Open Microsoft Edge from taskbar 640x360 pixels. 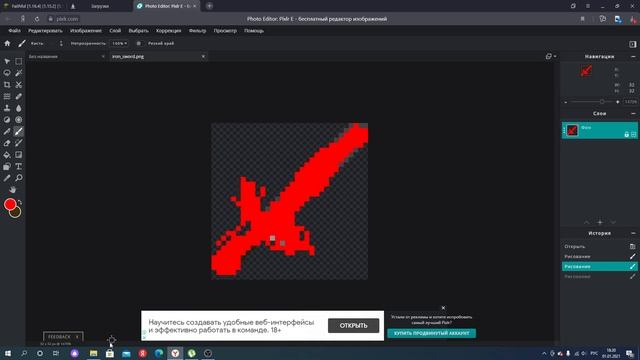[159, 353]
